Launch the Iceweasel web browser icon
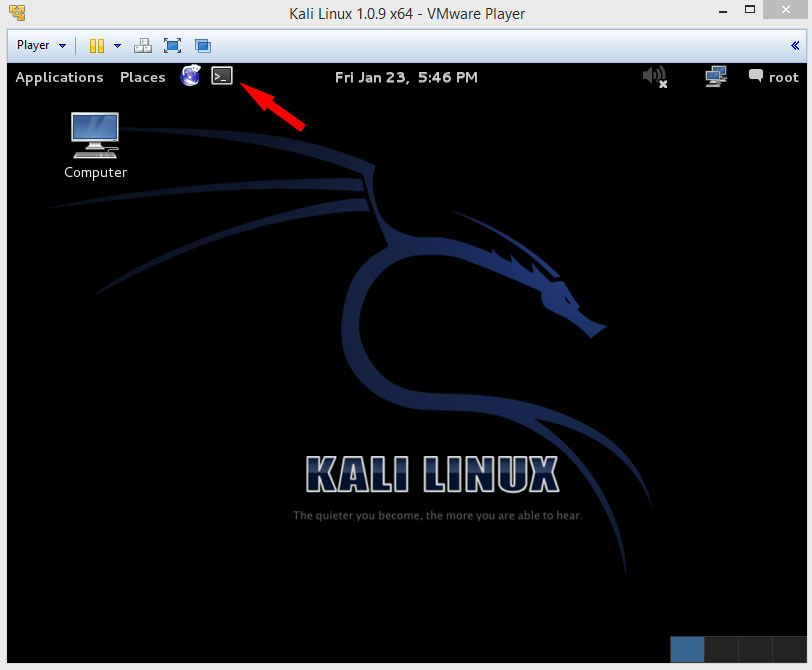The width and height of the screenshot is (812, 670). point(190,76)
